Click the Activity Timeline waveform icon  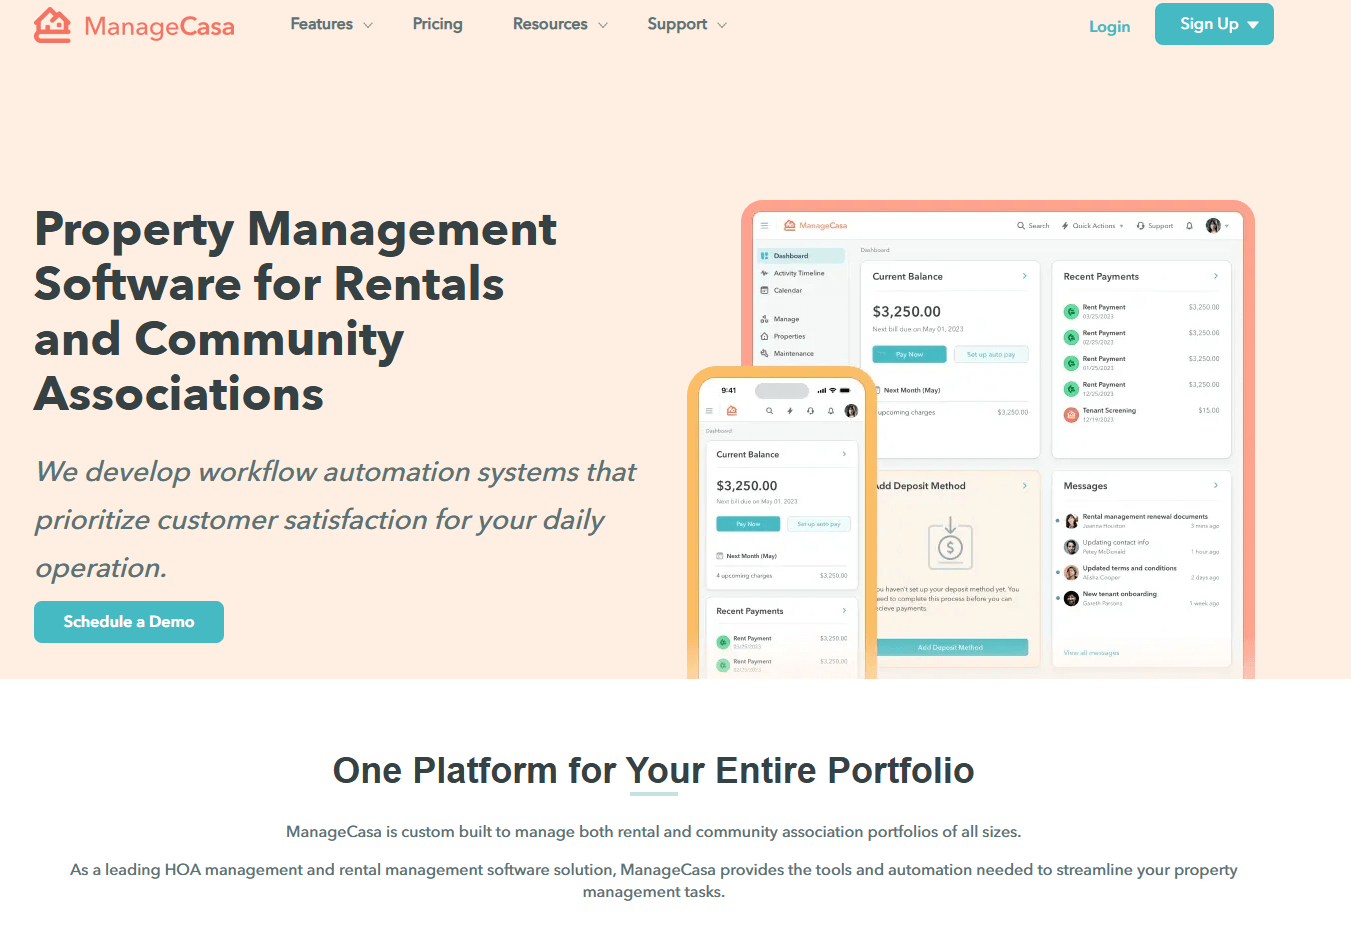[765, 273]
